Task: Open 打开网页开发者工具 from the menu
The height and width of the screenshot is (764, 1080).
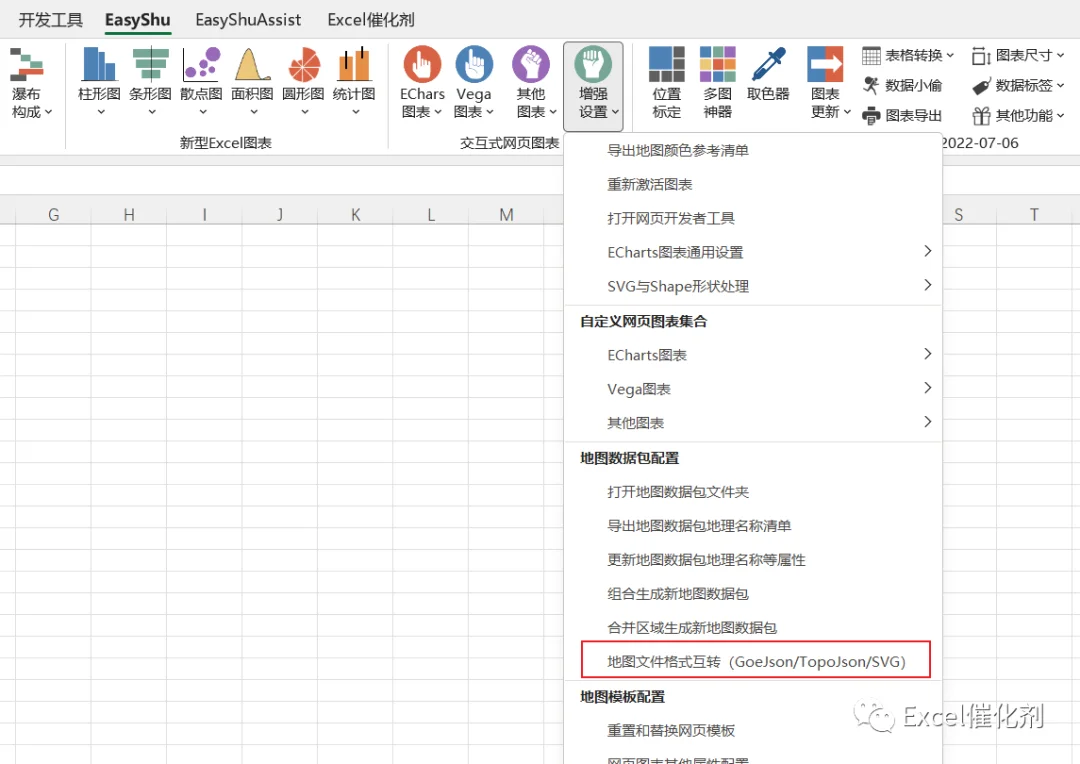Action: coord(753,218)
